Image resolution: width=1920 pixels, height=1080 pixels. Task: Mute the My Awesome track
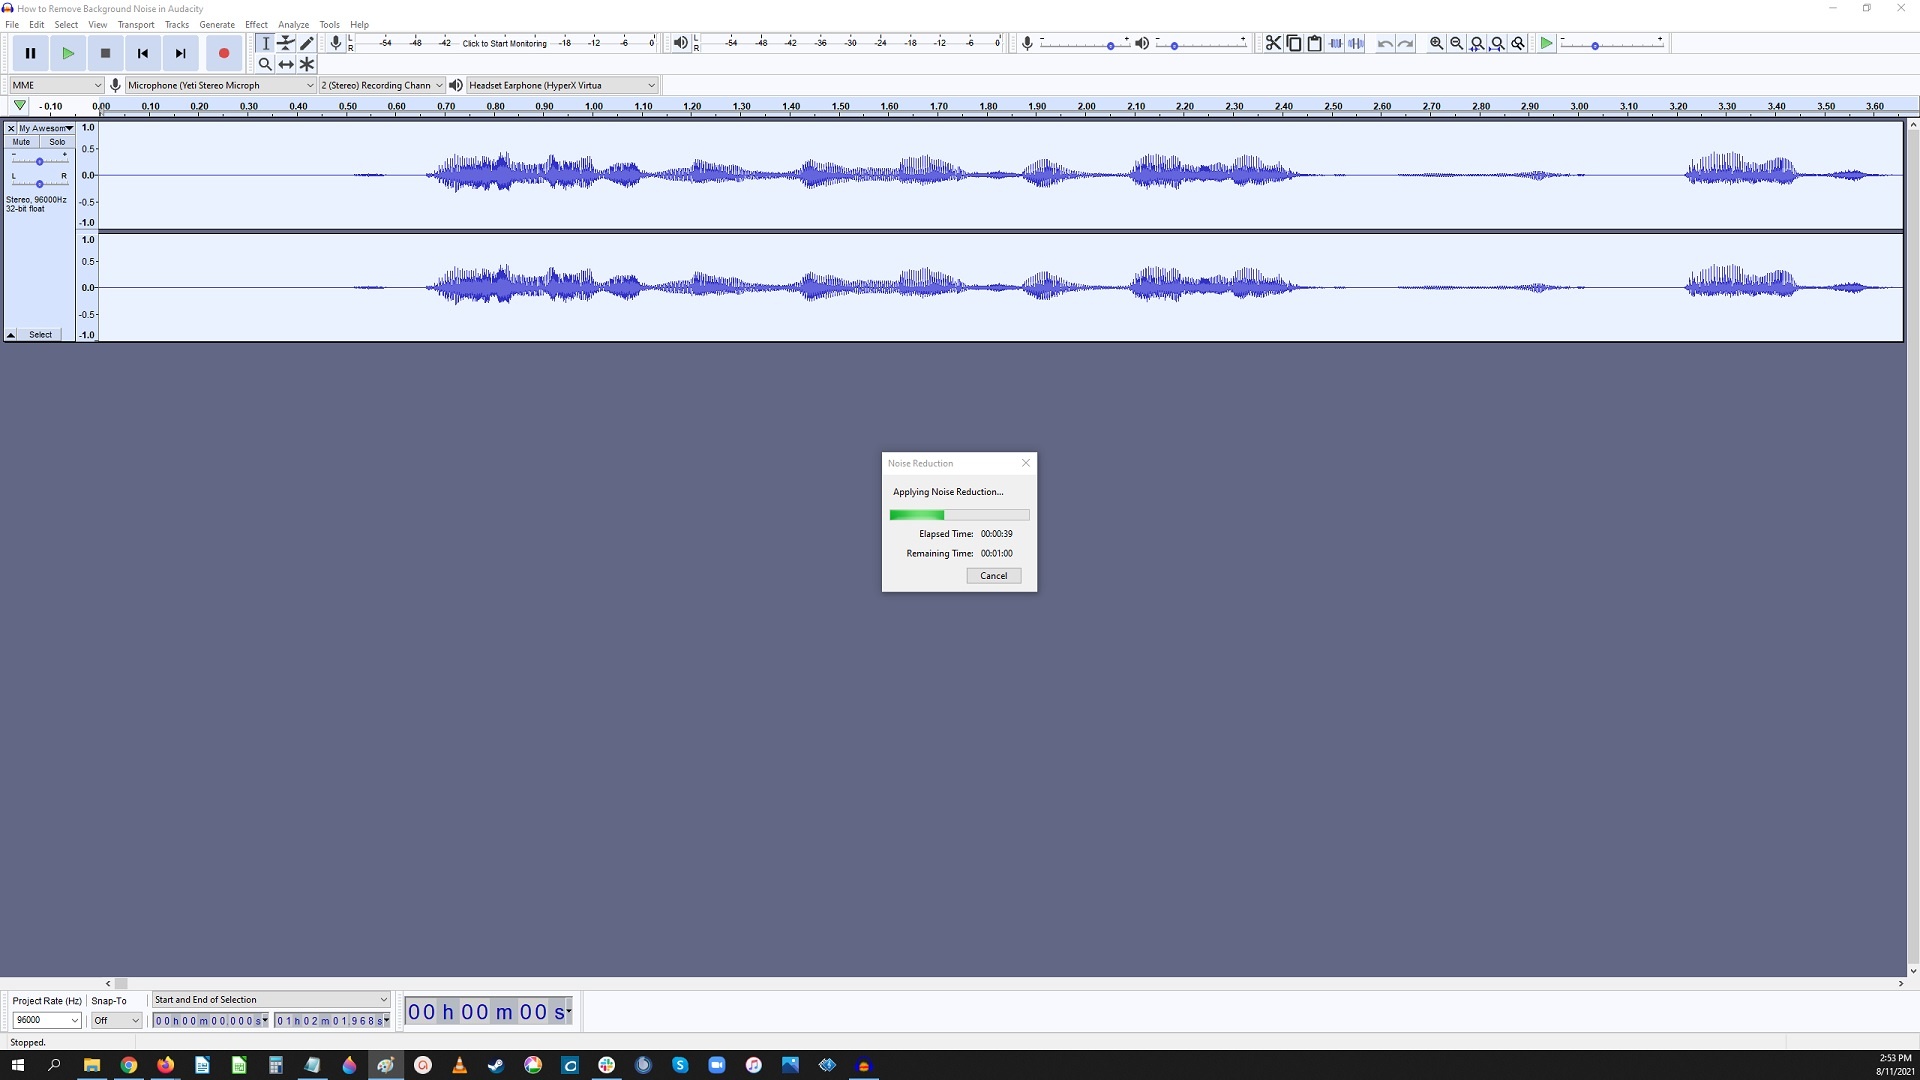pyautogui.click(x=20, y=141)
